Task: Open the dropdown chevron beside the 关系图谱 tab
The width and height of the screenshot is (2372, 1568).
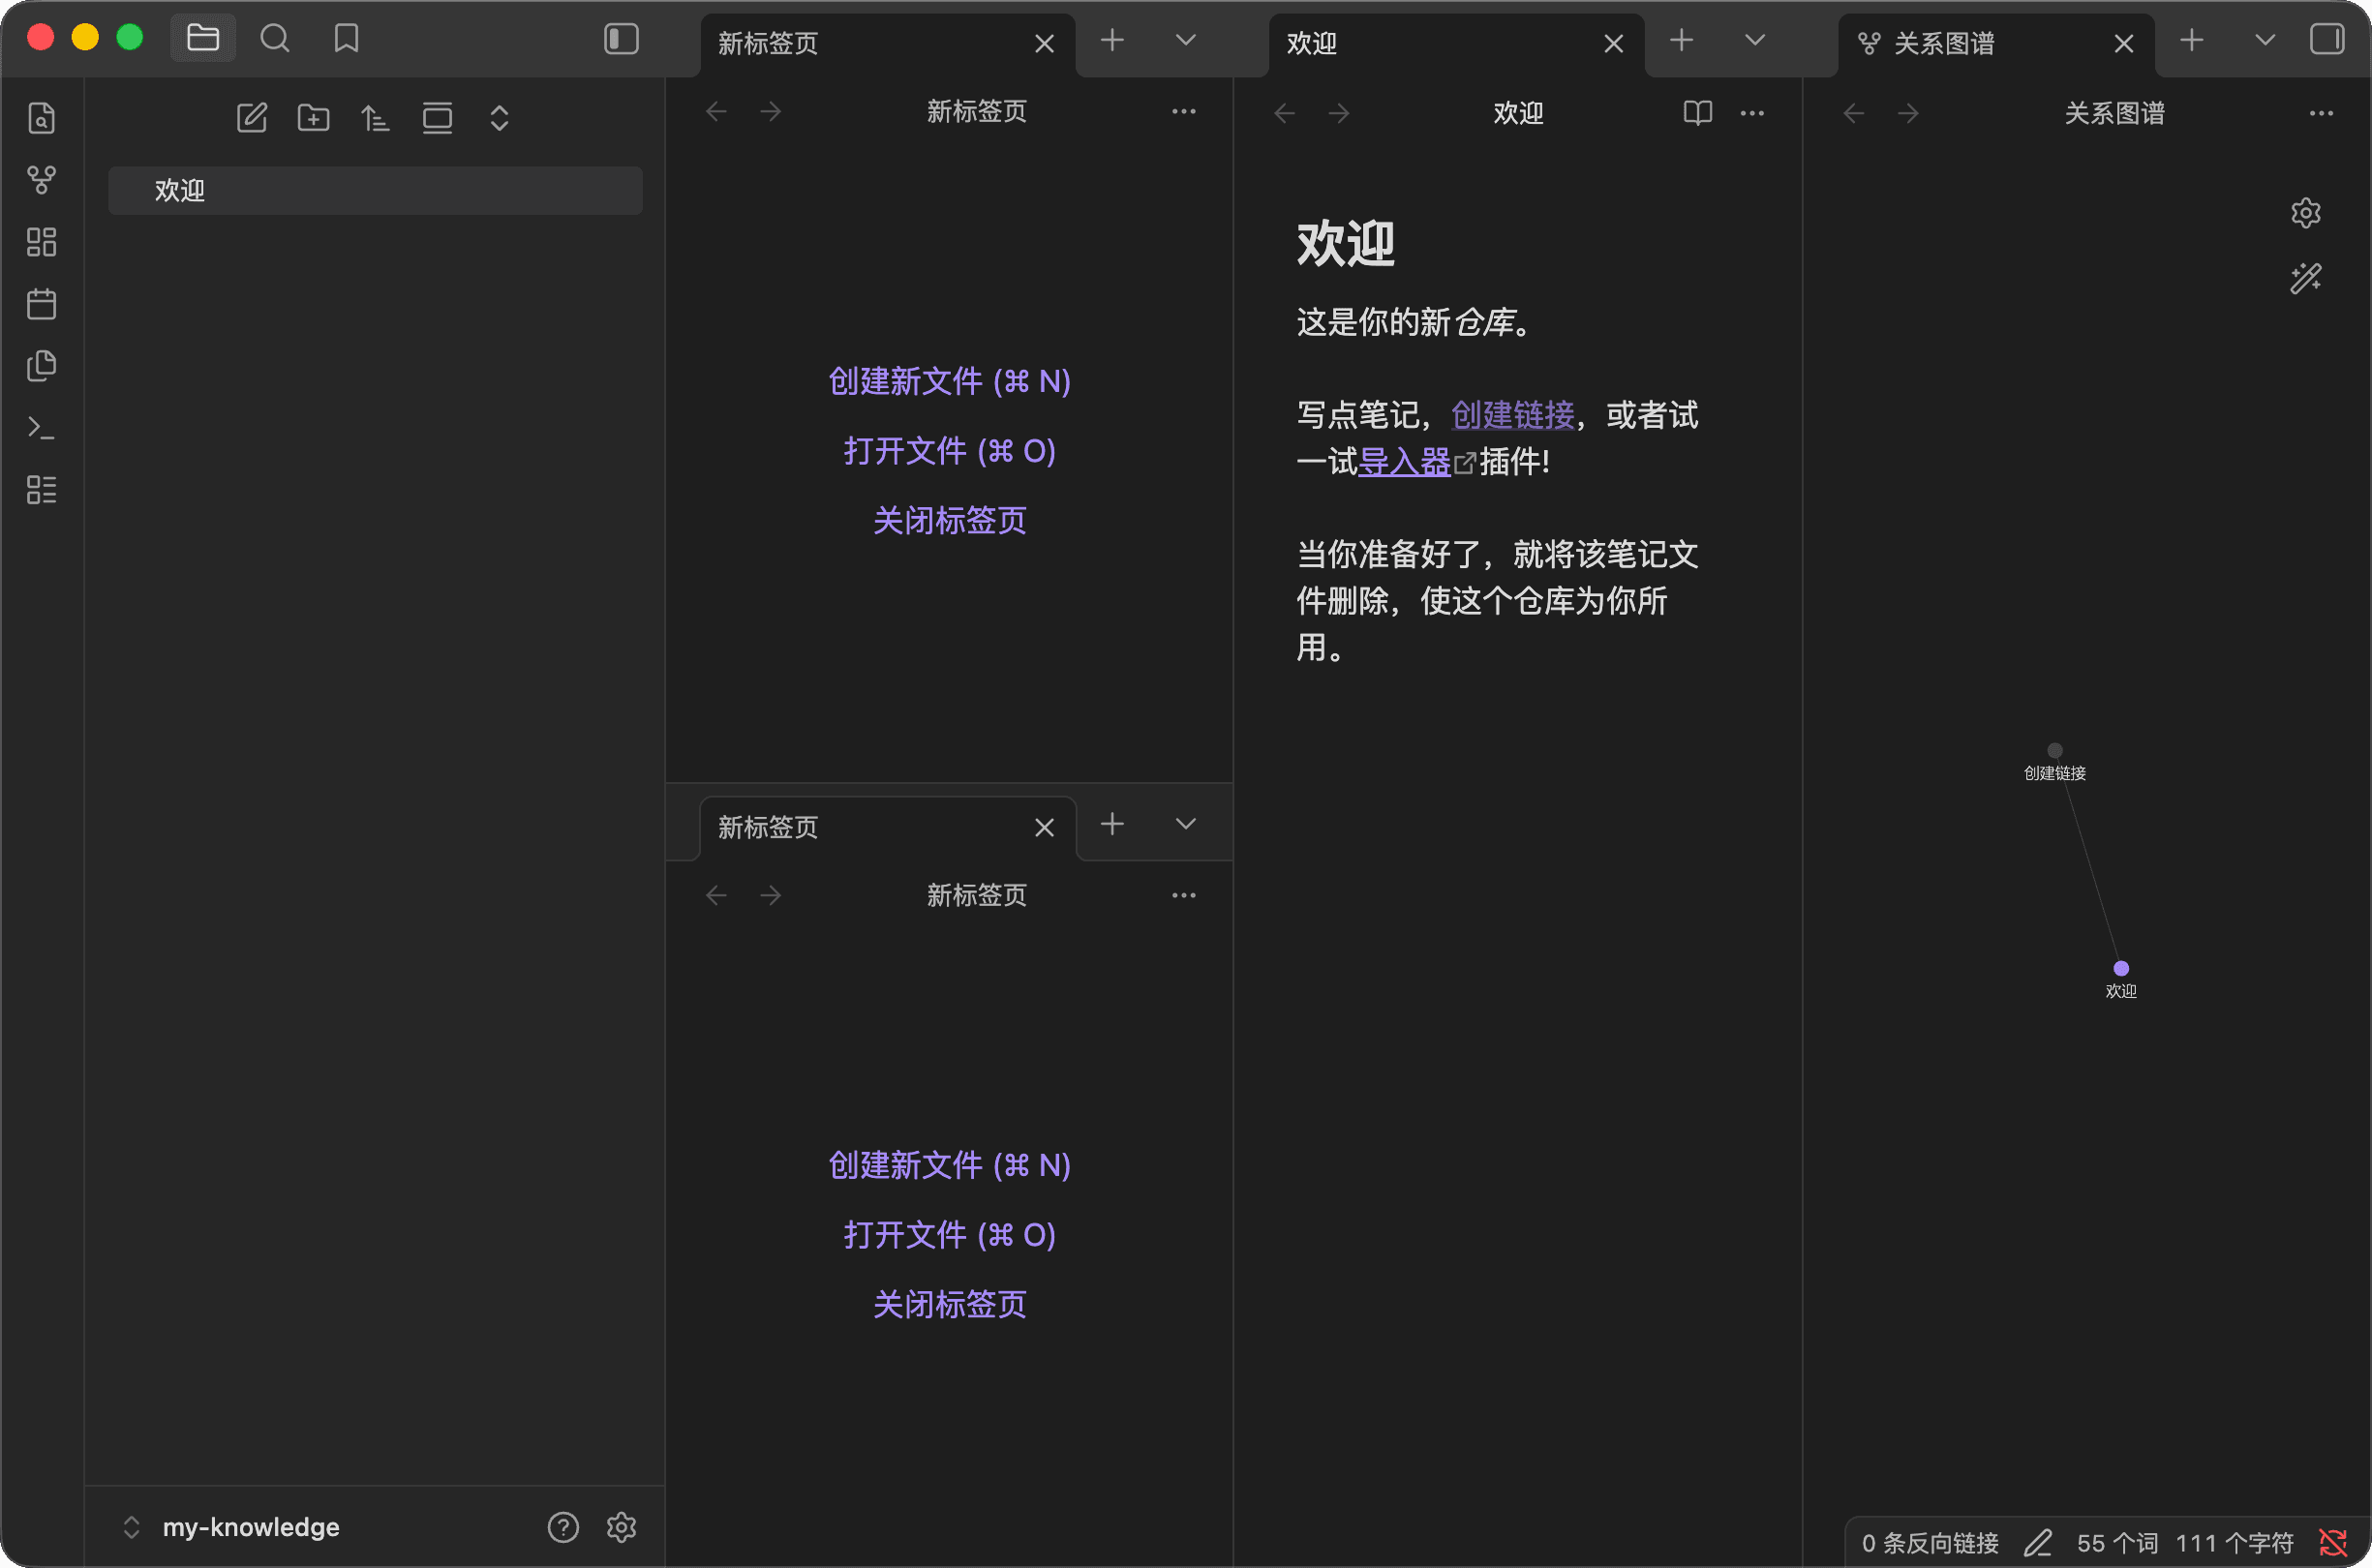Action: click(2264, 41)
